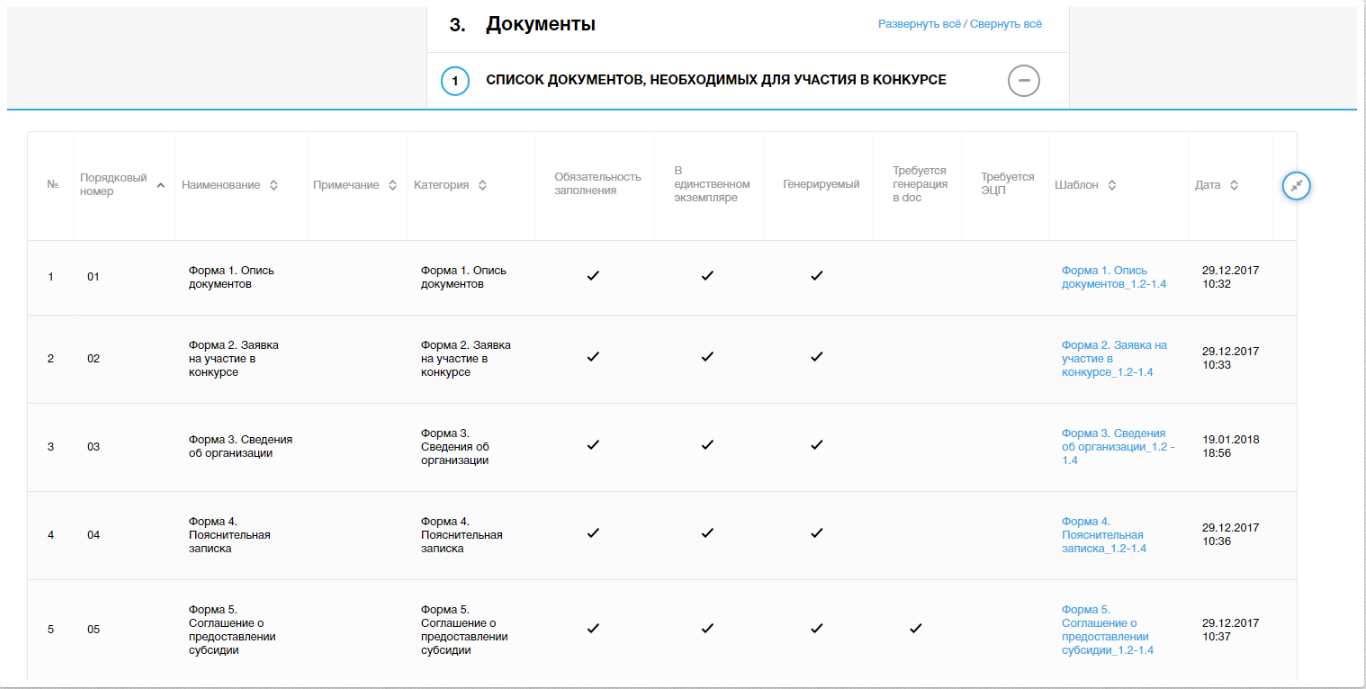Click the section header Список документов, необходимых для участия
Screen dimensions: 1366x689
(x=716, y=80)
